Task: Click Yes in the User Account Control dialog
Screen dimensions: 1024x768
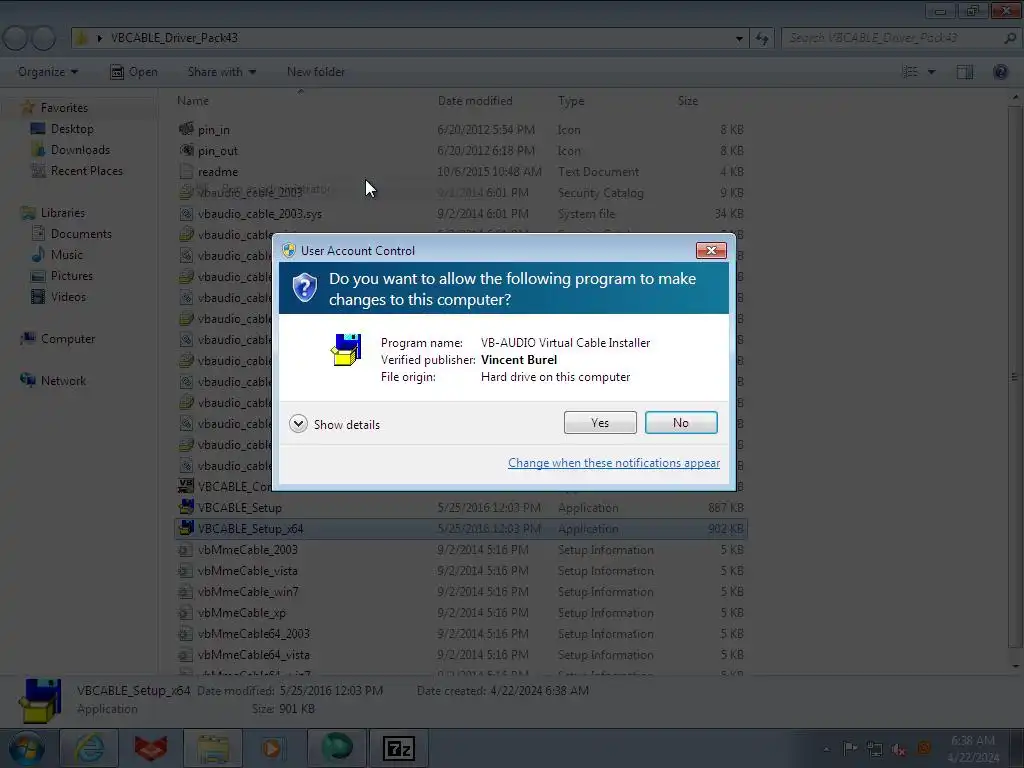Action: pyautogui.click(x=600, y=423)
